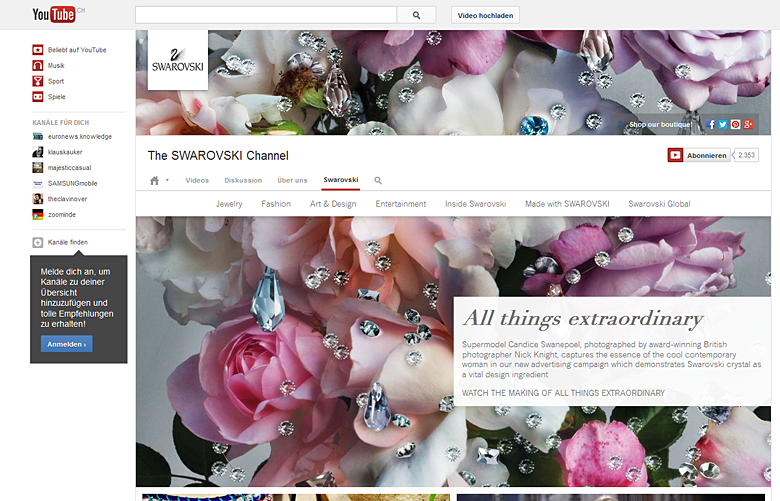Image resolution: width=780 pixels, height=501 pixels.
Task: Select the Art & Design category
Action: (333, 204)
